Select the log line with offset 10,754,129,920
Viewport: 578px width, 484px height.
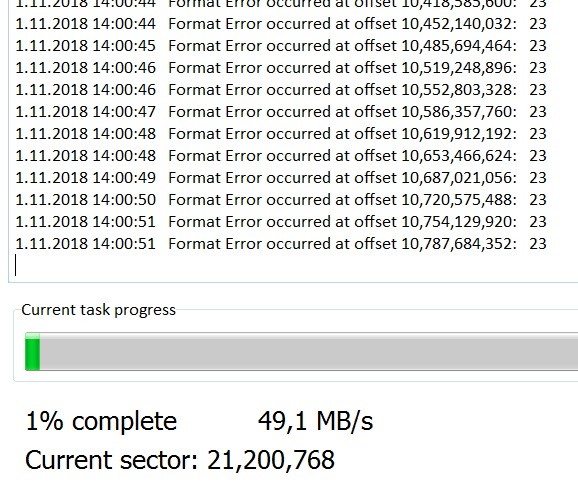tap(281, 222)
